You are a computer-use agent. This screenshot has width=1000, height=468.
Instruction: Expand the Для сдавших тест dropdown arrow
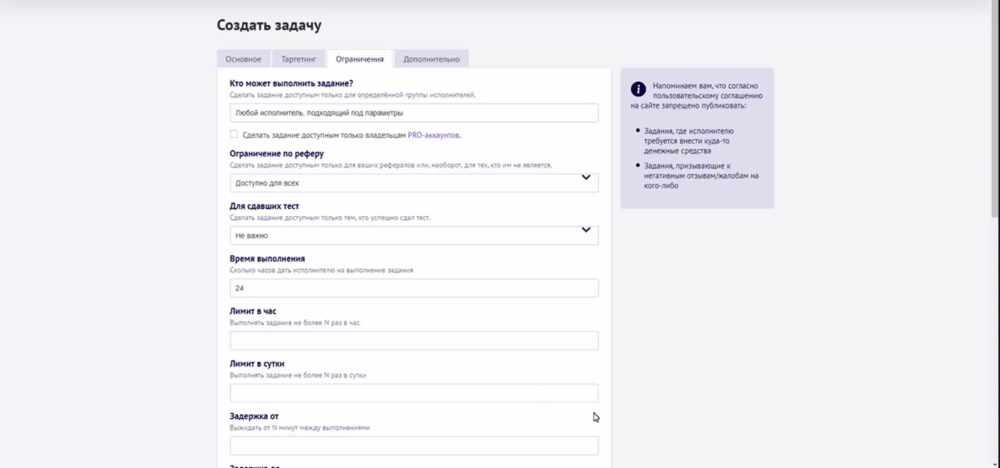(x=586, y=231)
